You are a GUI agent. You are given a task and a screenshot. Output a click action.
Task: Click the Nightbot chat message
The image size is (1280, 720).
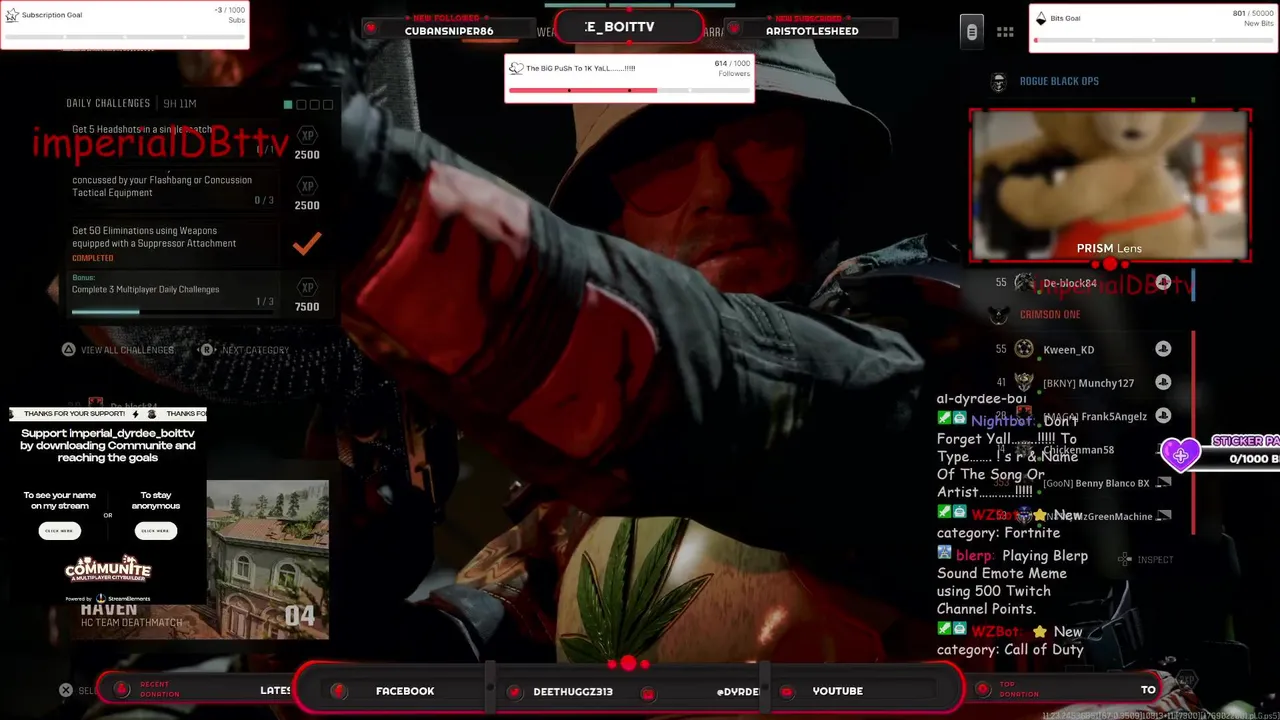pos(1007,456)
